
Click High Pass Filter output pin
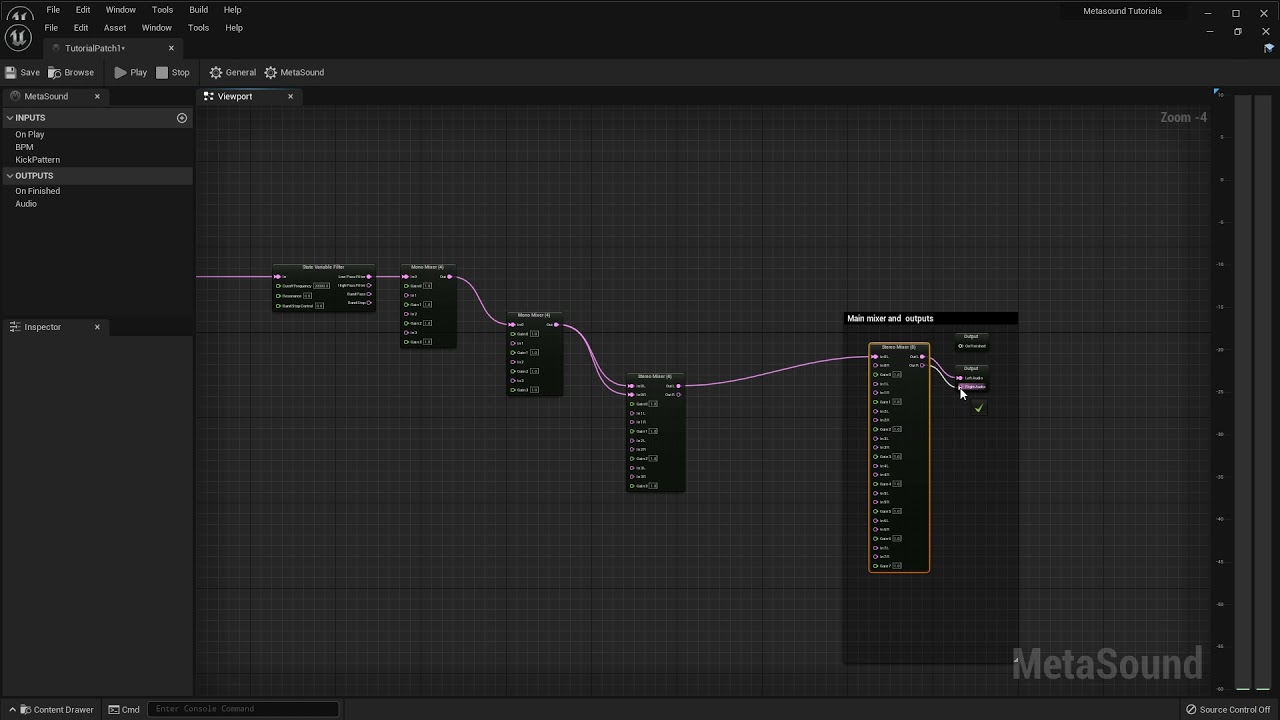pyautogui.click(x=369, y=285)
